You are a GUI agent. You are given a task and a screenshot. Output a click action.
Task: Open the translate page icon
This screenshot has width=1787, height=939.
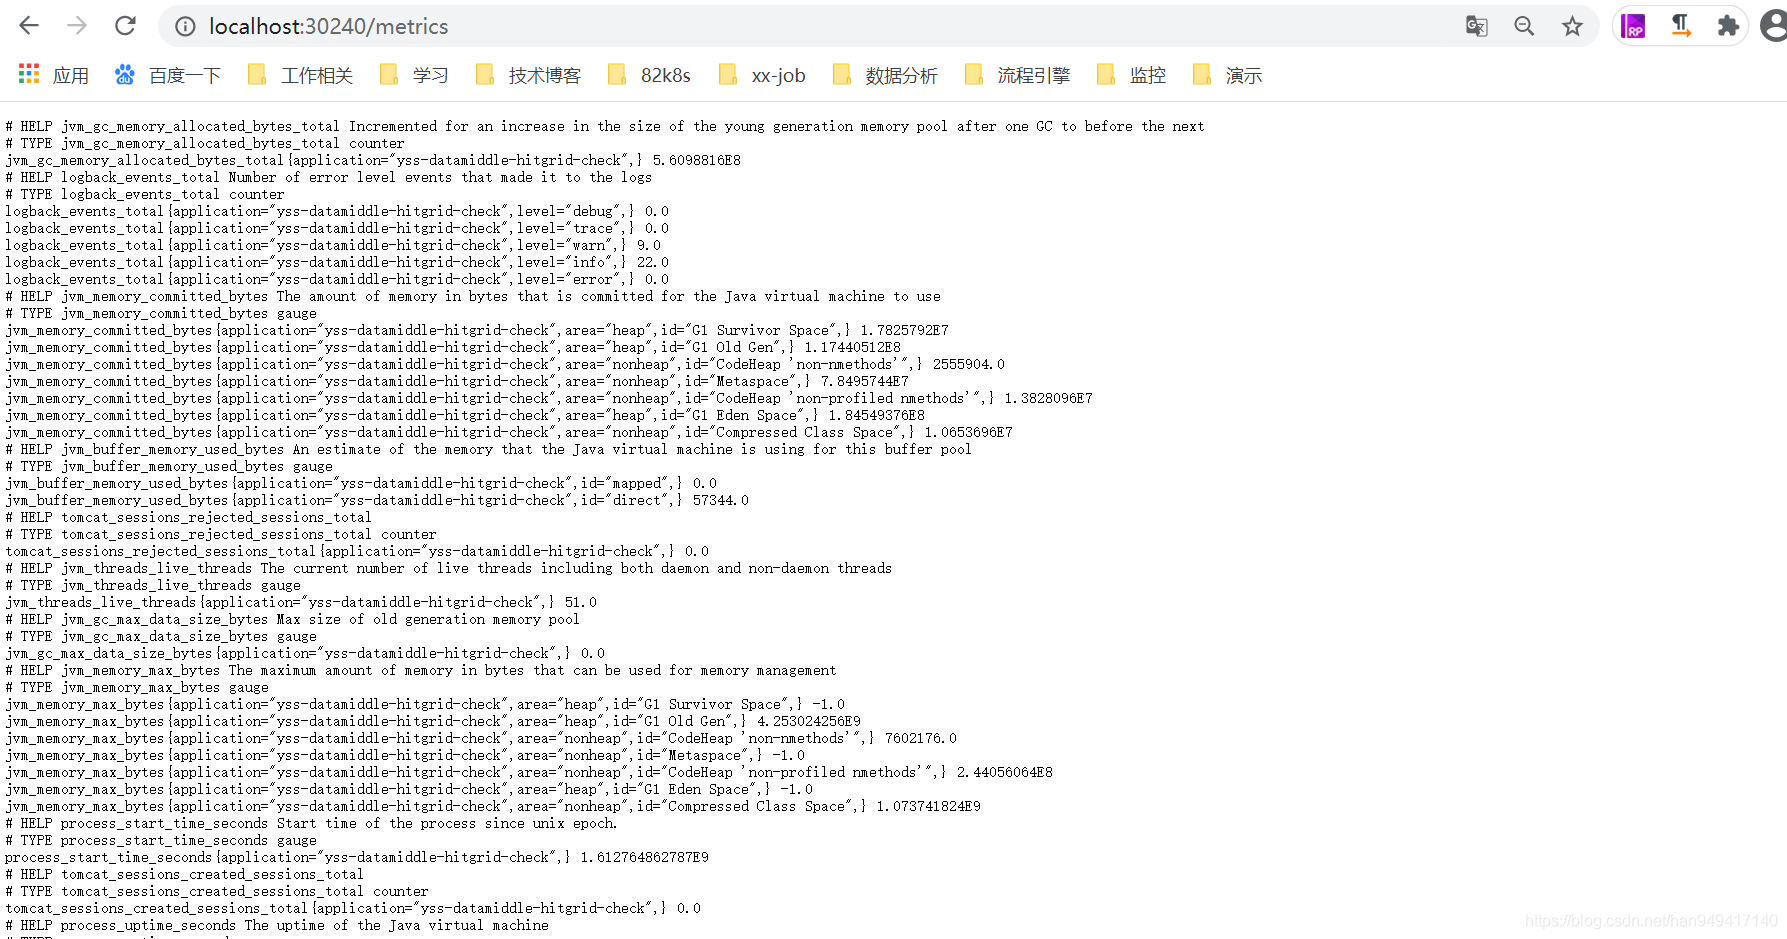[x=1476, y=26]
